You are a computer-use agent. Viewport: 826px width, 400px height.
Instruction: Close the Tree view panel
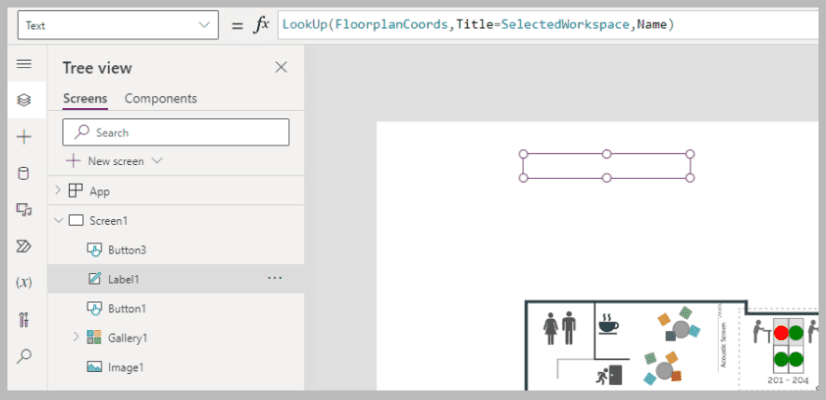tap(281, 67)
